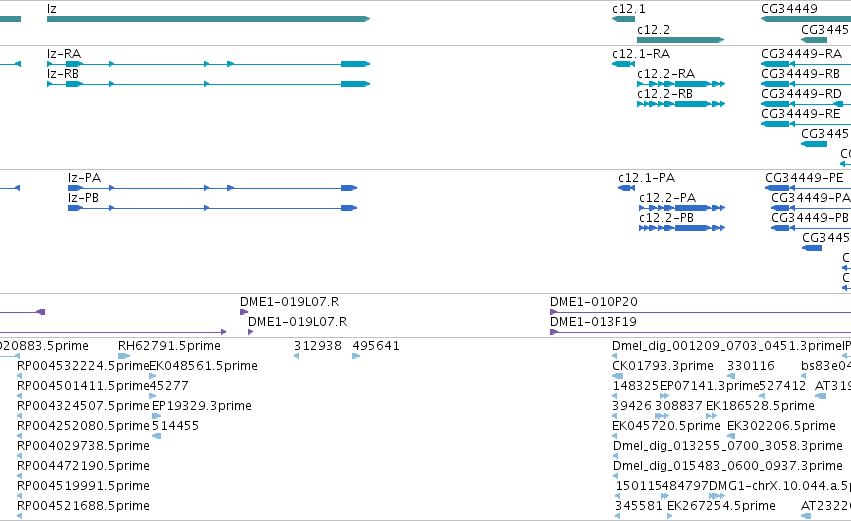Select the c12.2-PB protein feature
The width and height of the screenshot is (851, 521).
682,228
